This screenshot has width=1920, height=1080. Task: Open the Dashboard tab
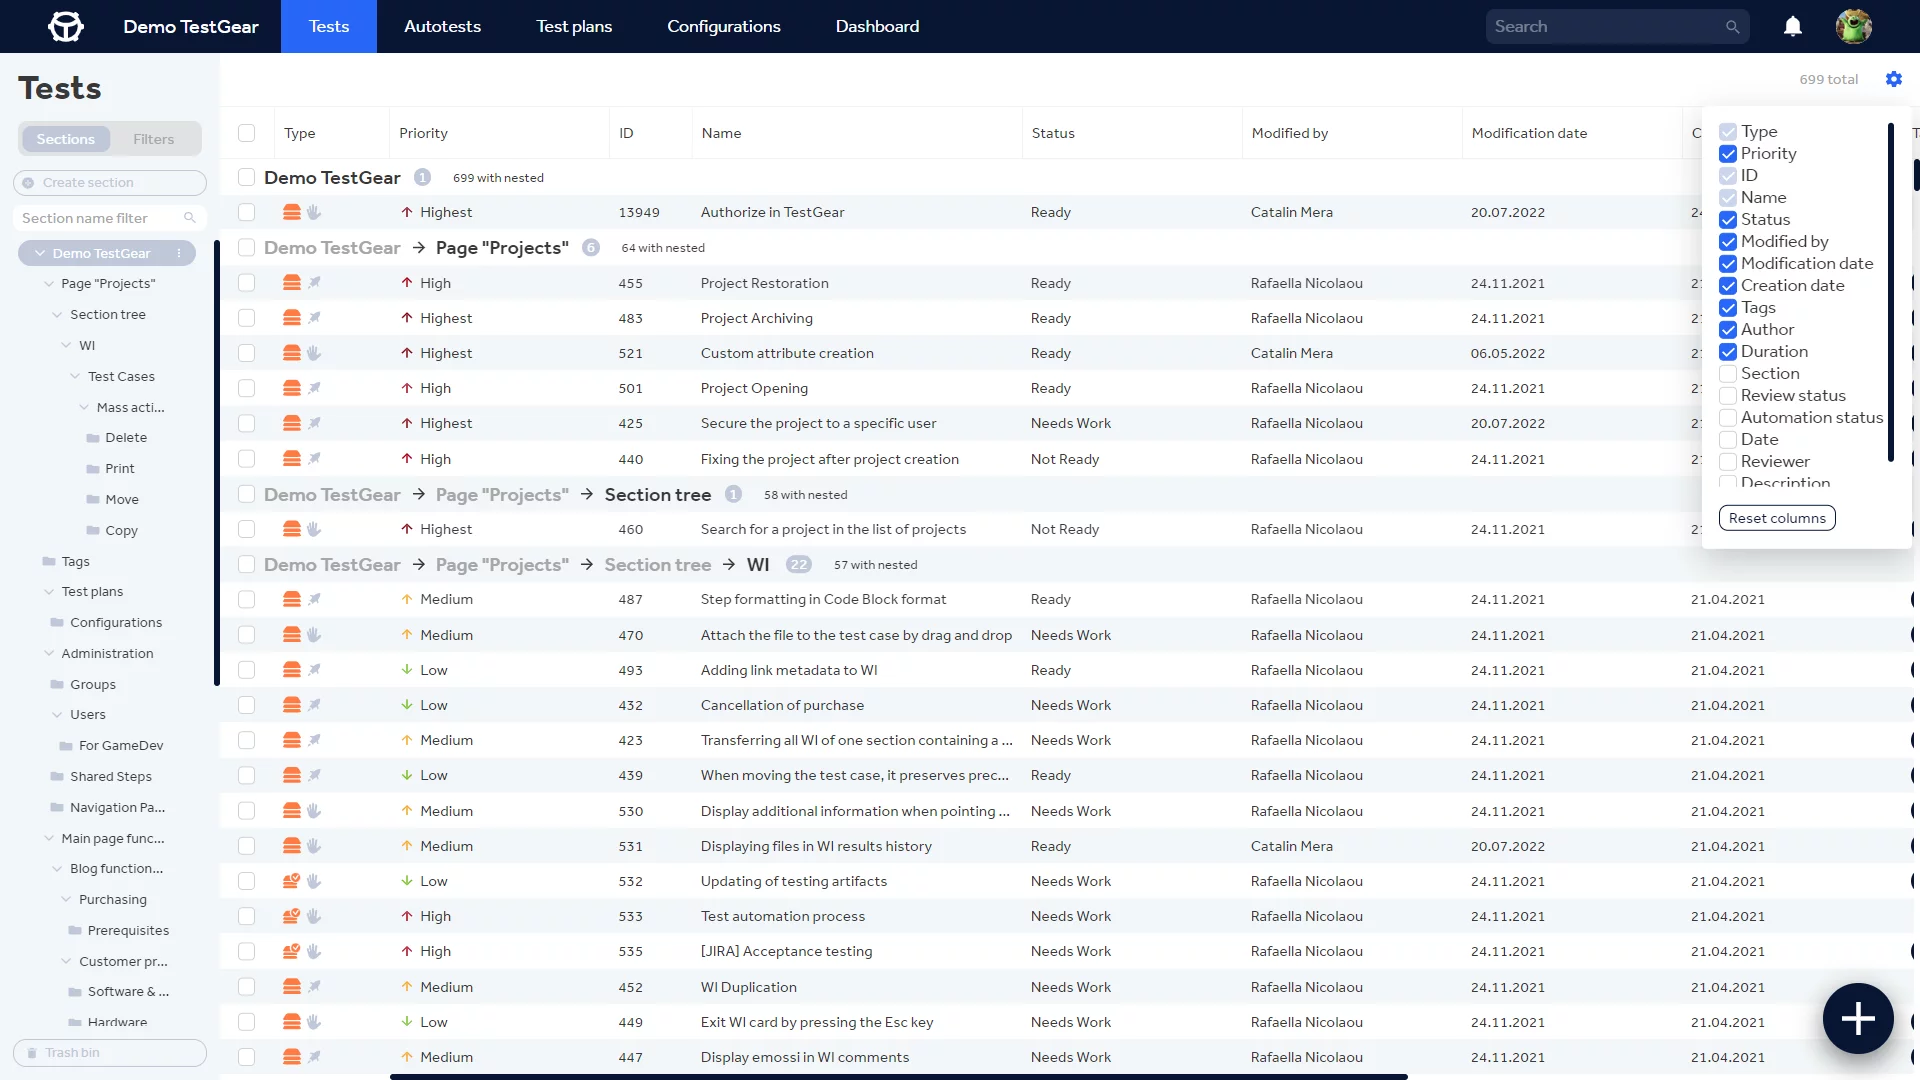[x=877, y=26]
